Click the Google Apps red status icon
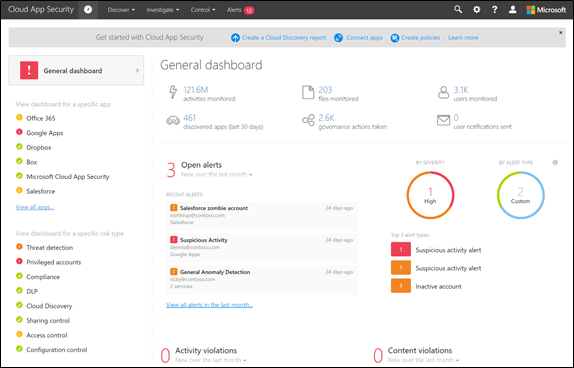This screenshot has width=574, height=368. point(19,132)
